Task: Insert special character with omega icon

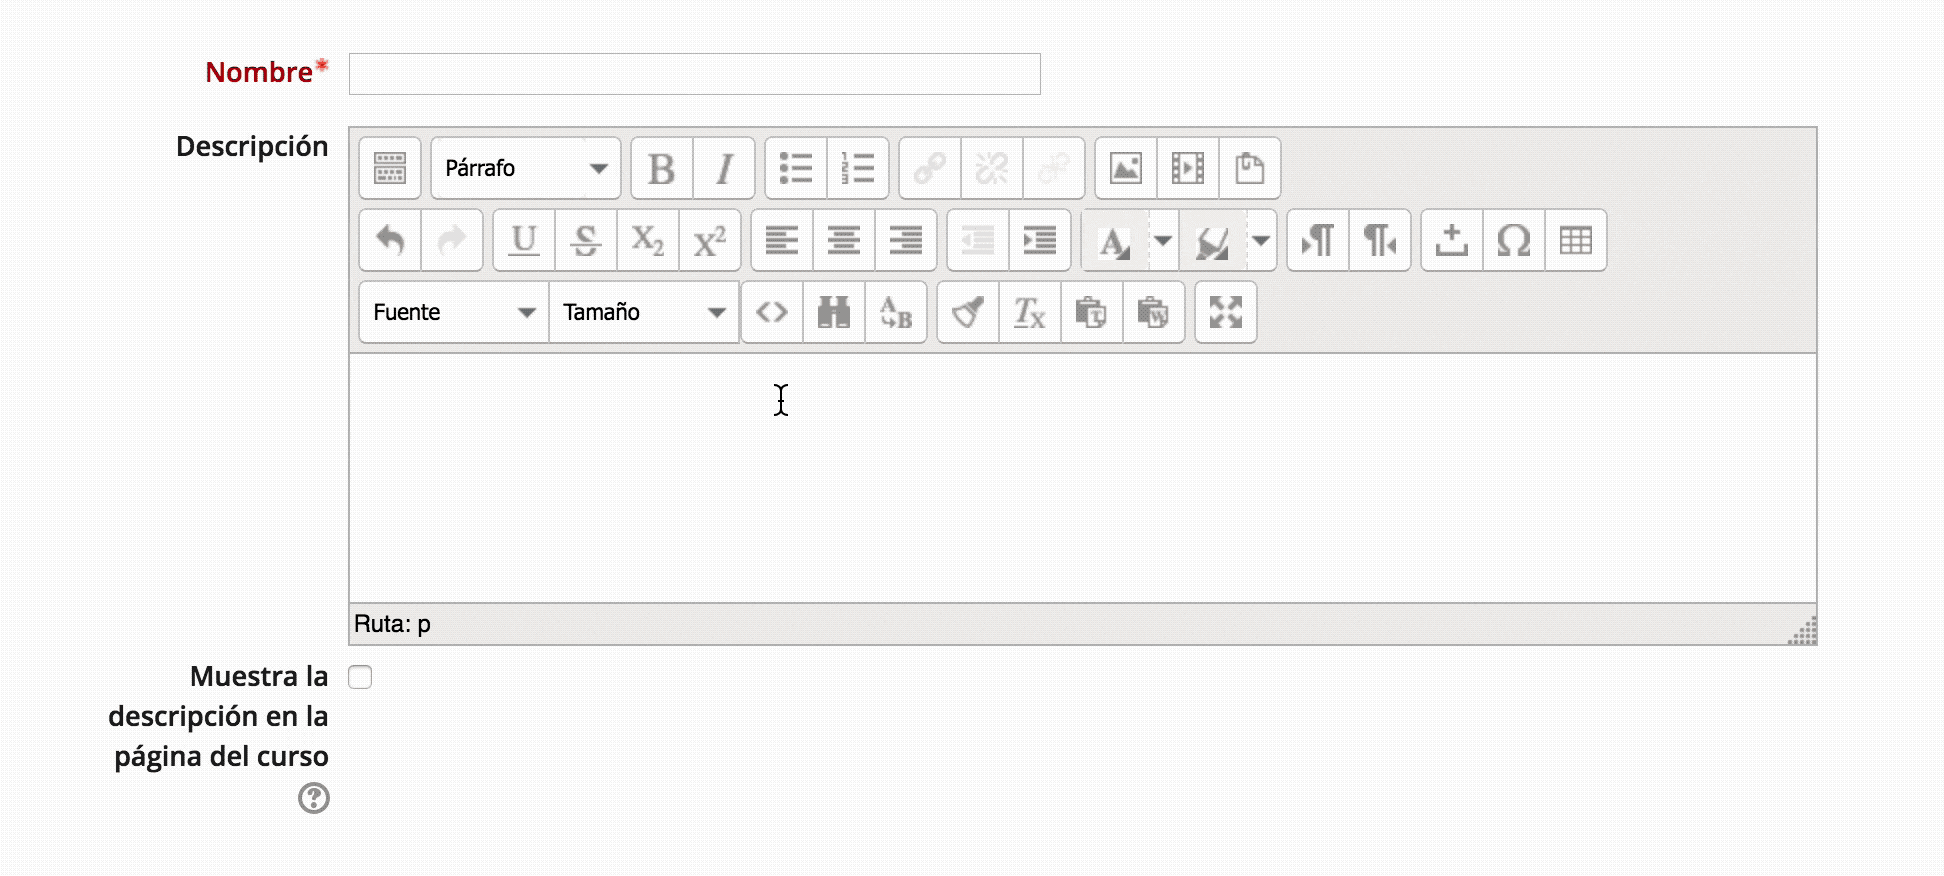Action: (1513, 241)
